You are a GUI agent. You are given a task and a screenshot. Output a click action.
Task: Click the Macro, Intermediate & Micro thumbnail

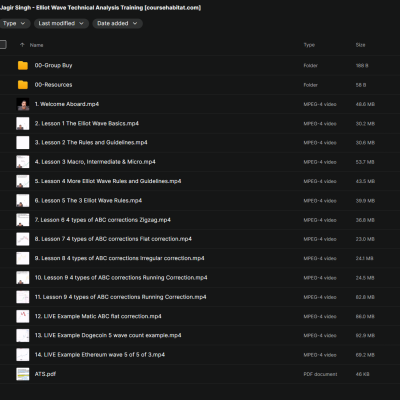pos(23,162)
